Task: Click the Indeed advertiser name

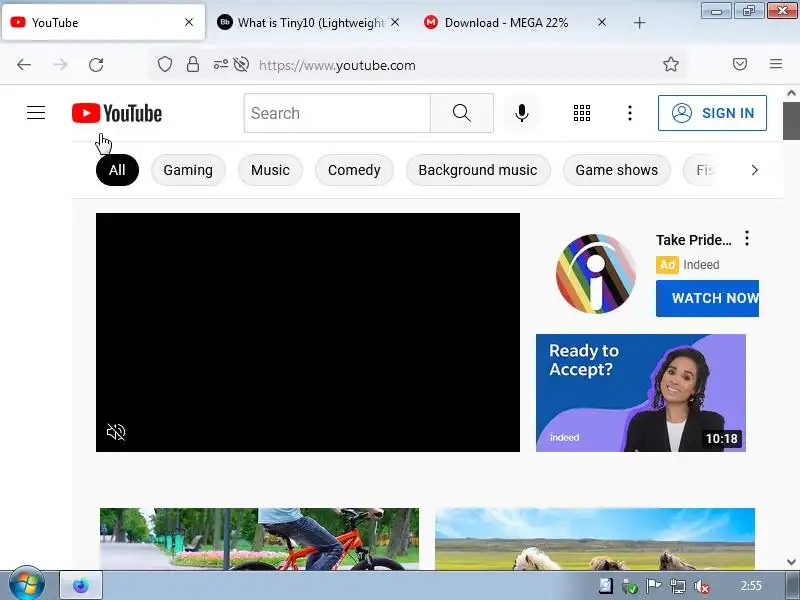Action: (x=701, y=265)
